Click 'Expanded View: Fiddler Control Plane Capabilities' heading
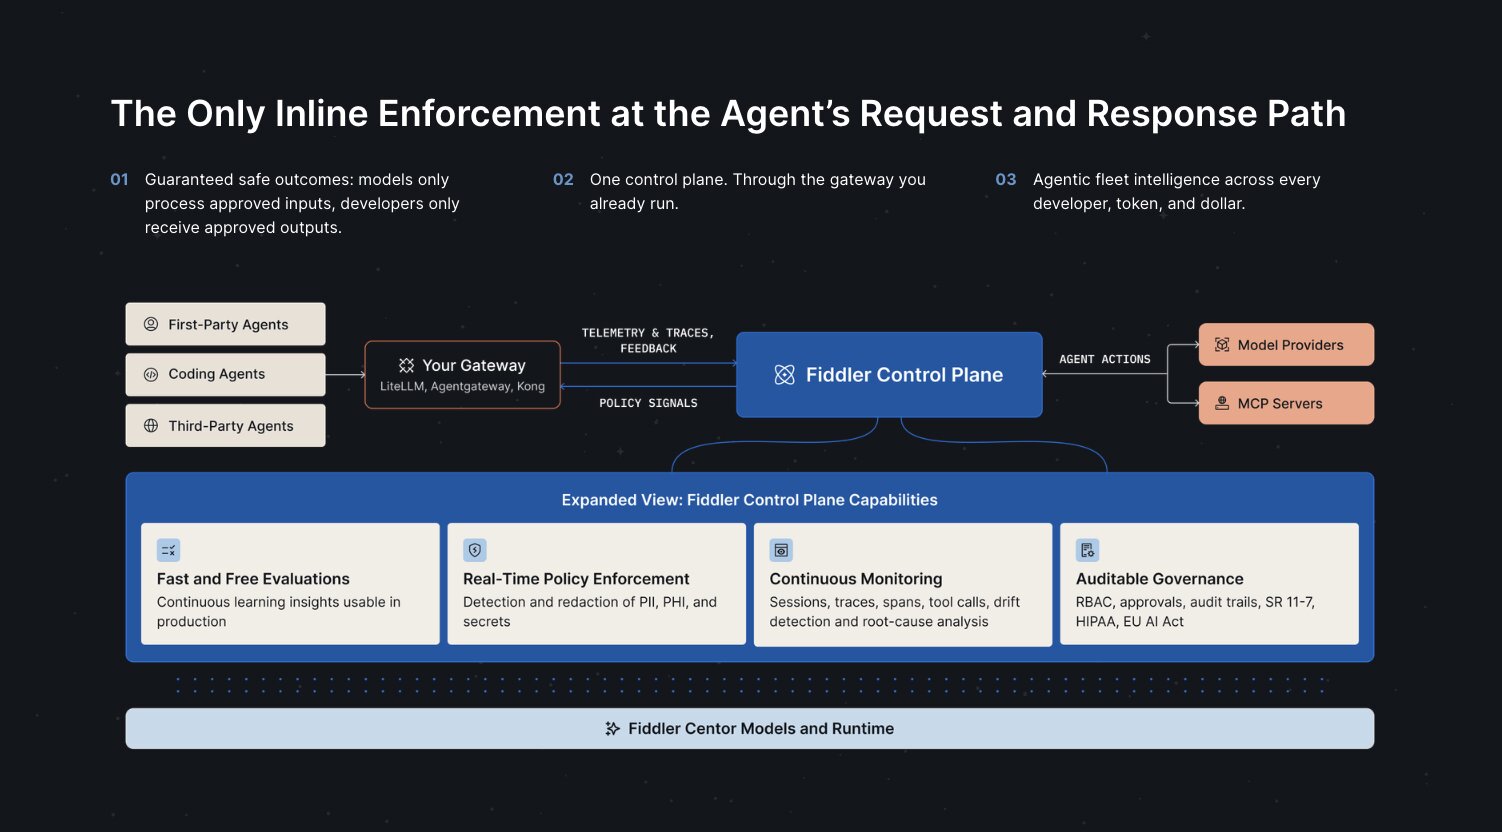1502x832 pixels. click(x=750, y=500)
